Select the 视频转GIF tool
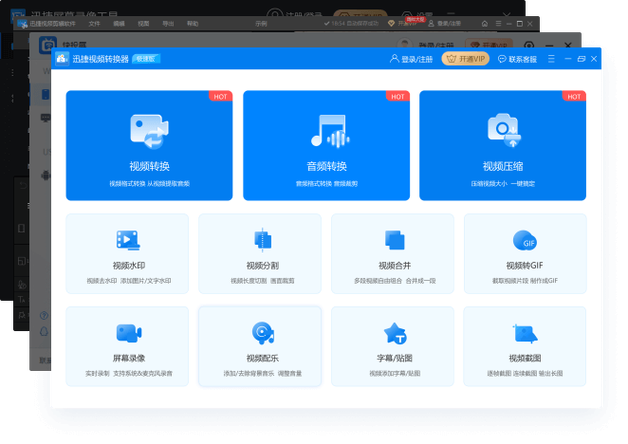628x444 pixels. (525, 253)
